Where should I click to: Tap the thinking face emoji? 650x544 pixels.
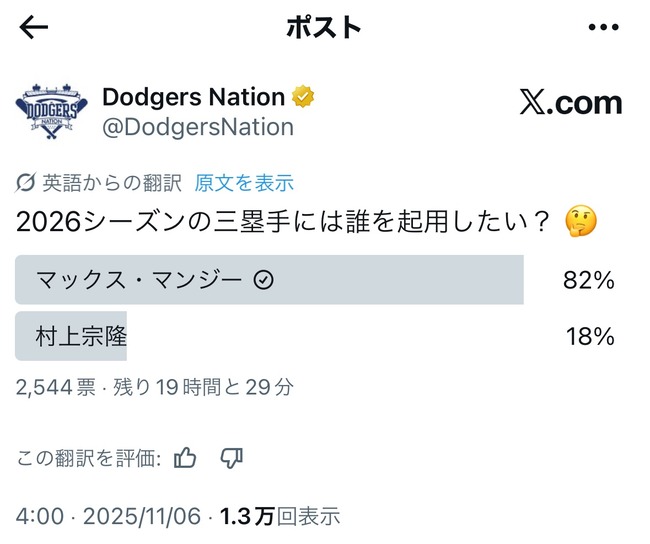point(580,222)
